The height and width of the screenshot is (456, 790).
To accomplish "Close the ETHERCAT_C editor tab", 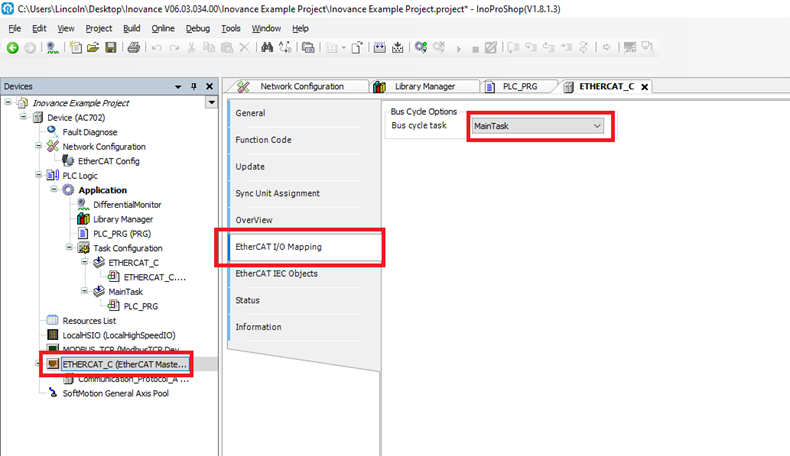I will click(645, 87).
